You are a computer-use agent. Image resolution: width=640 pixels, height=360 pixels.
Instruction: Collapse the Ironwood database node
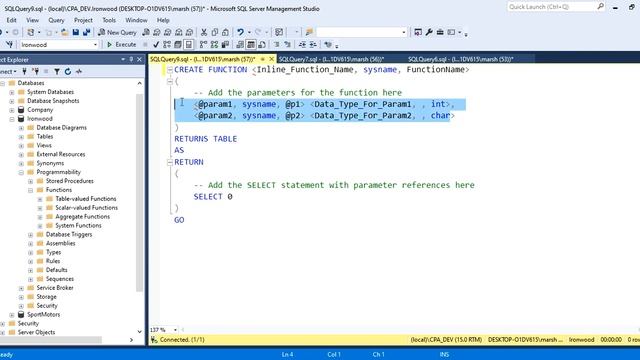12,119
